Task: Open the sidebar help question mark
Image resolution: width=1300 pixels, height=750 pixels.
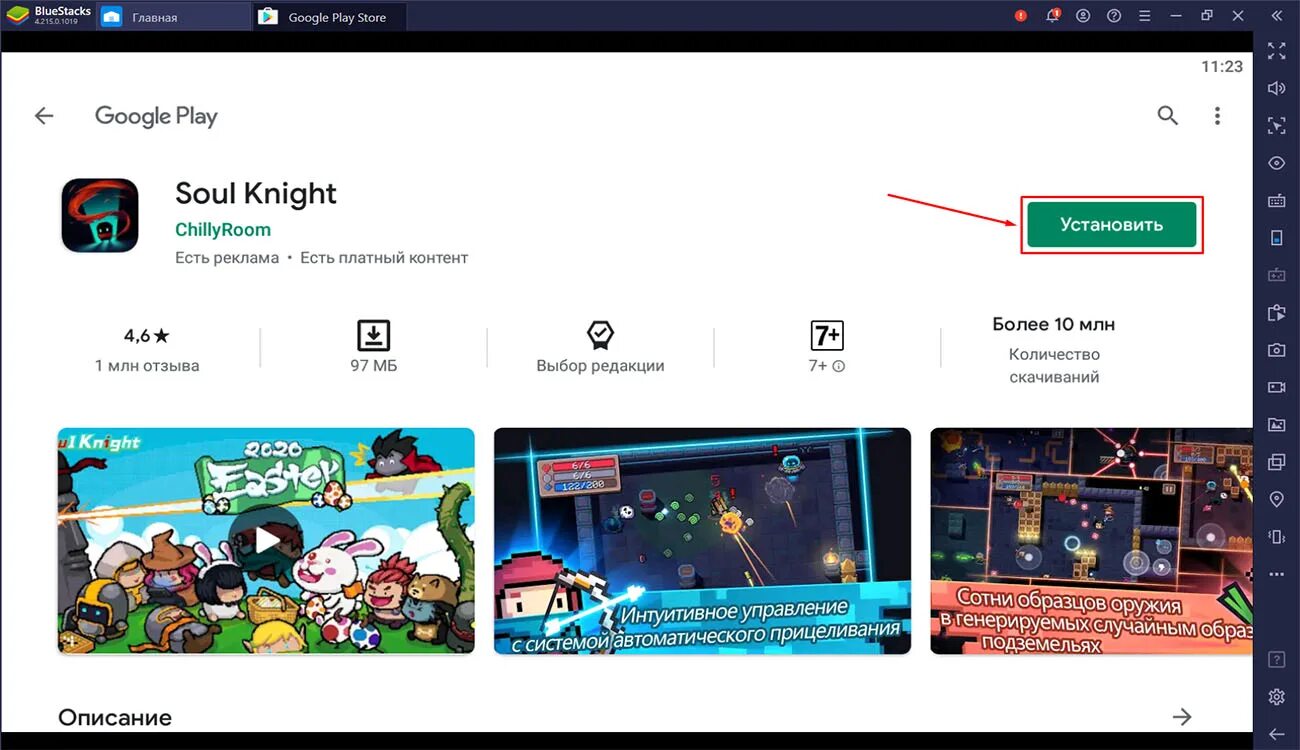Action: coord(1276,660)
